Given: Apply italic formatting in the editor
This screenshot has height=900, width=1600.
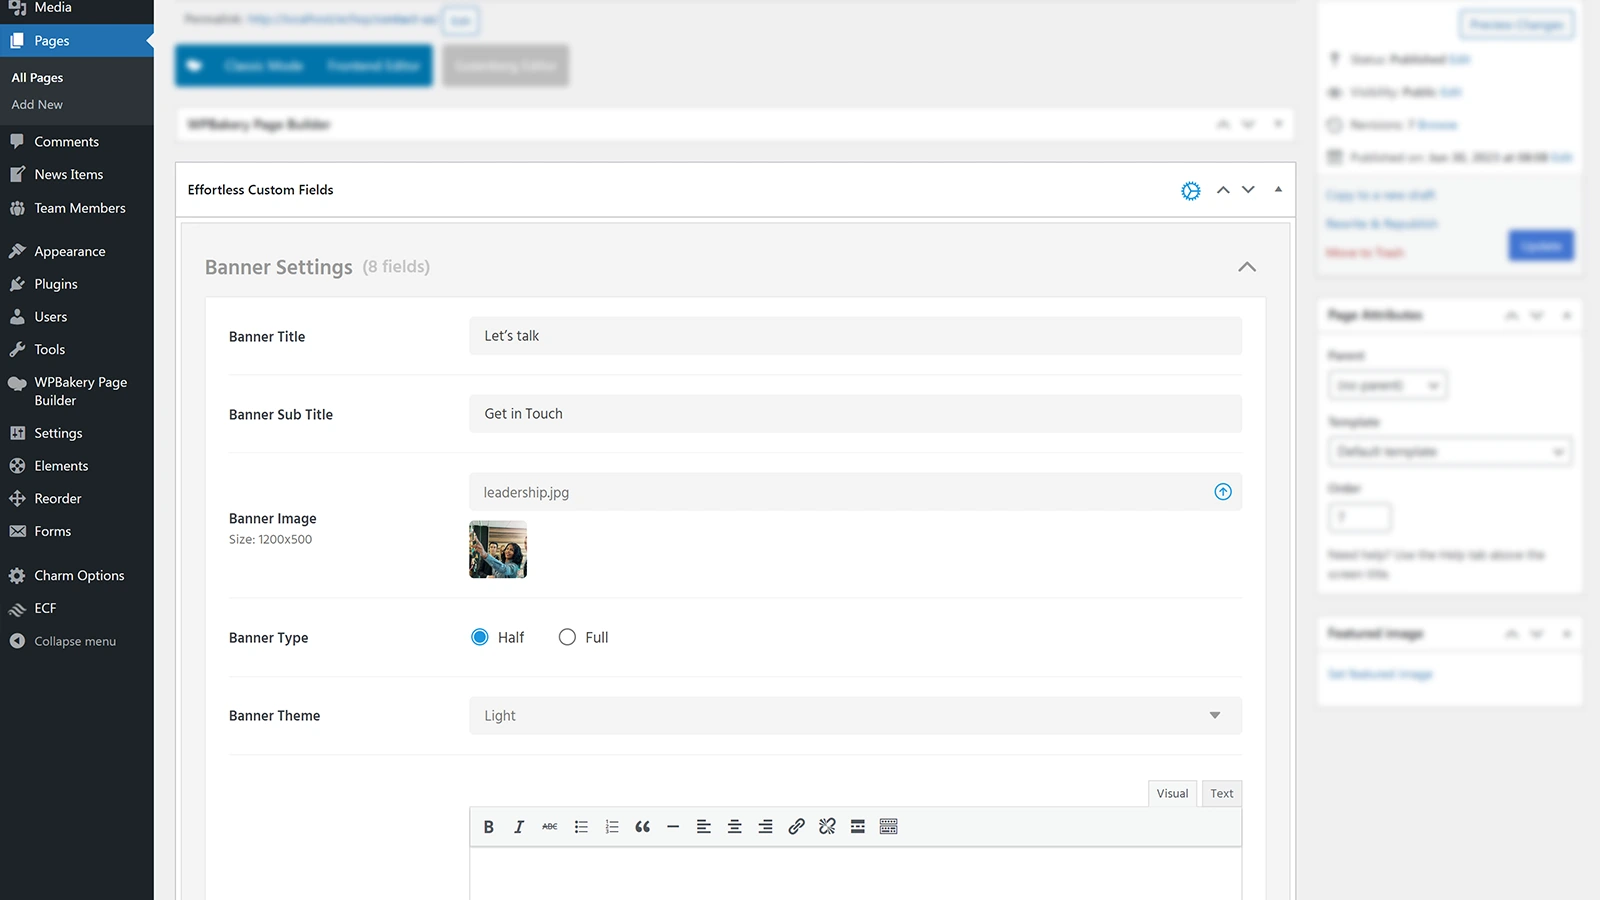Looking at the screenshot, I should coord(519,826).
